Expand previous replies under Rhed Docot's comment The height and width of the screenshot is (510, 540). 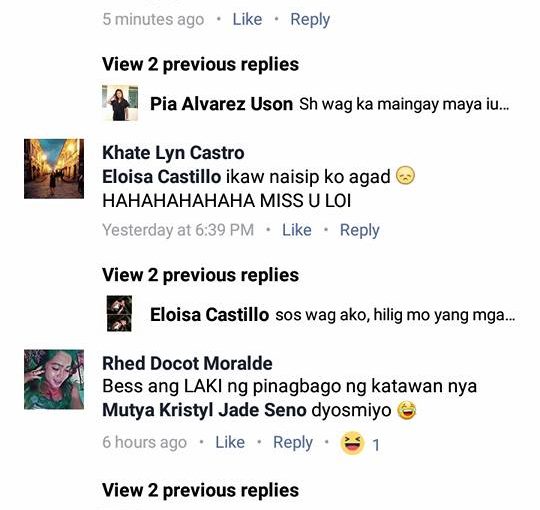tap(200, 491)
